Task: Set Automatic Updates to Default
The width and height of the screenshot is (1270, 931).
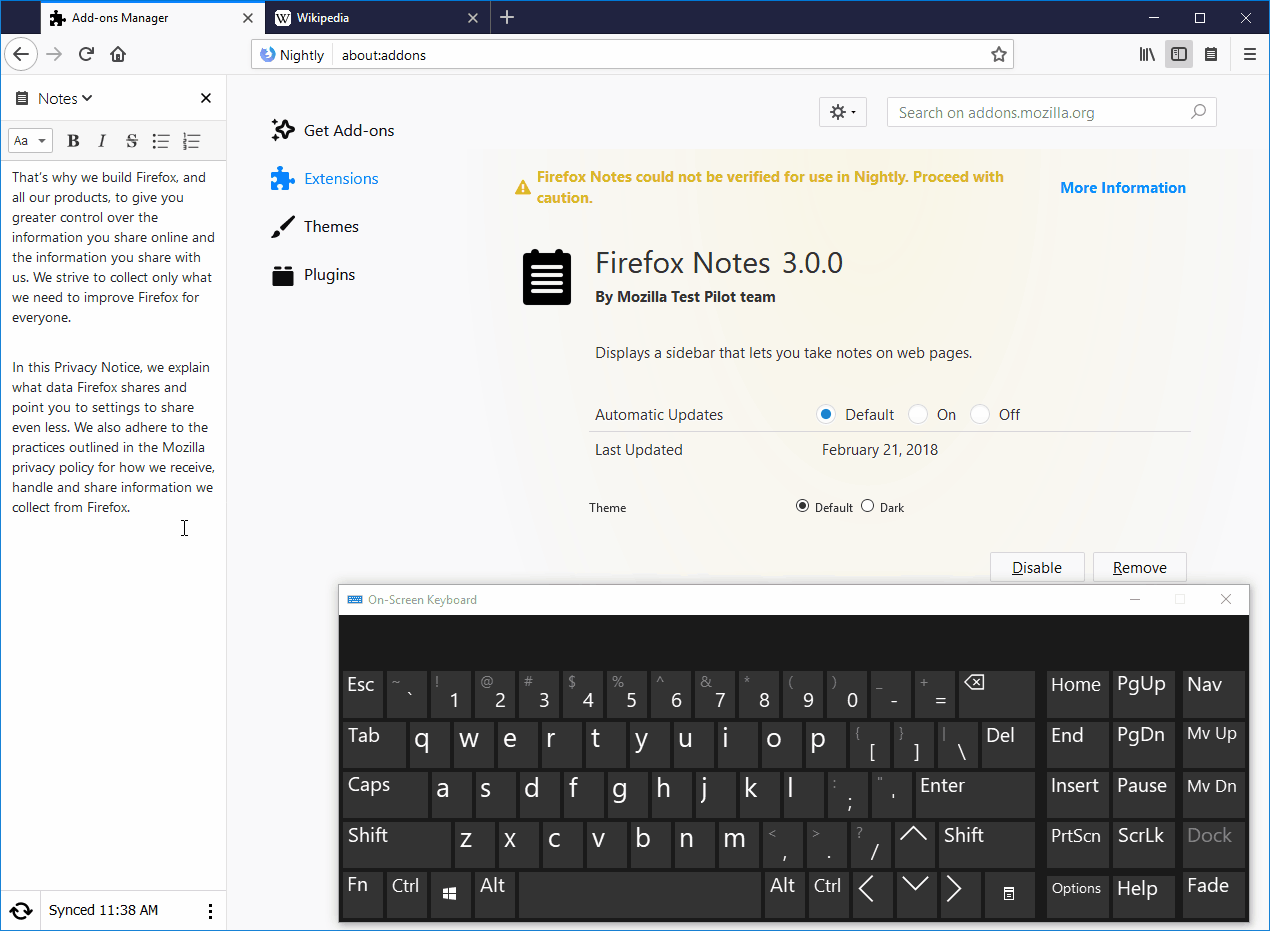Action: click(x=826, y=414)
